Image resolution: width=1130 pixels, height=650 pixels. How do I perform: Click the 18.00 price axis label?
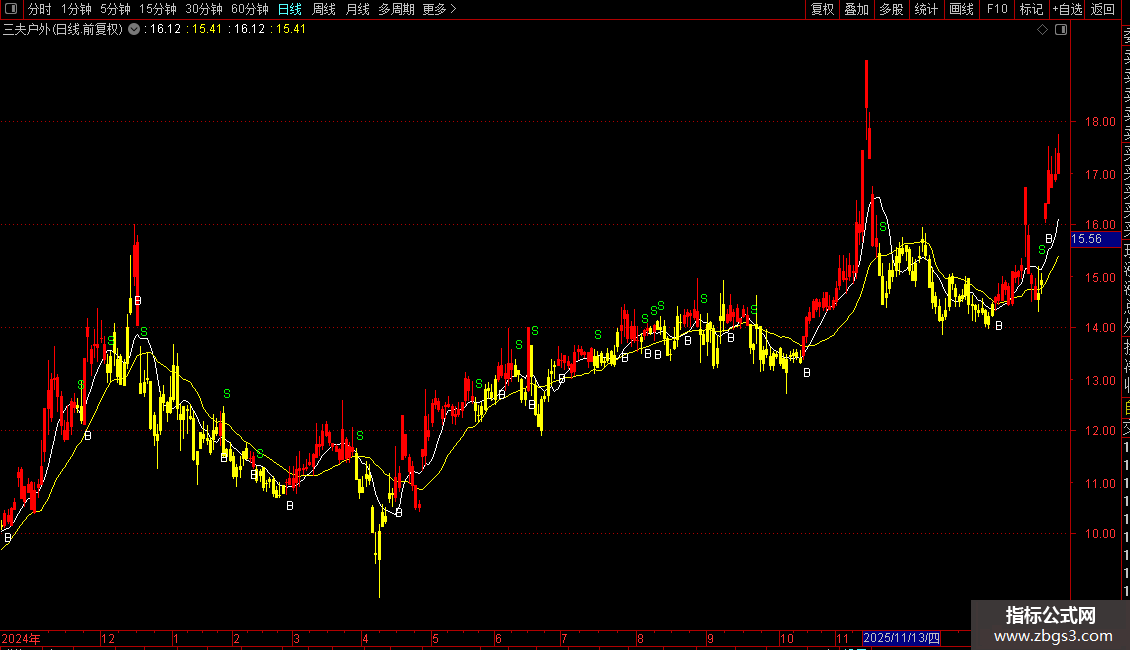(1100, 122)
